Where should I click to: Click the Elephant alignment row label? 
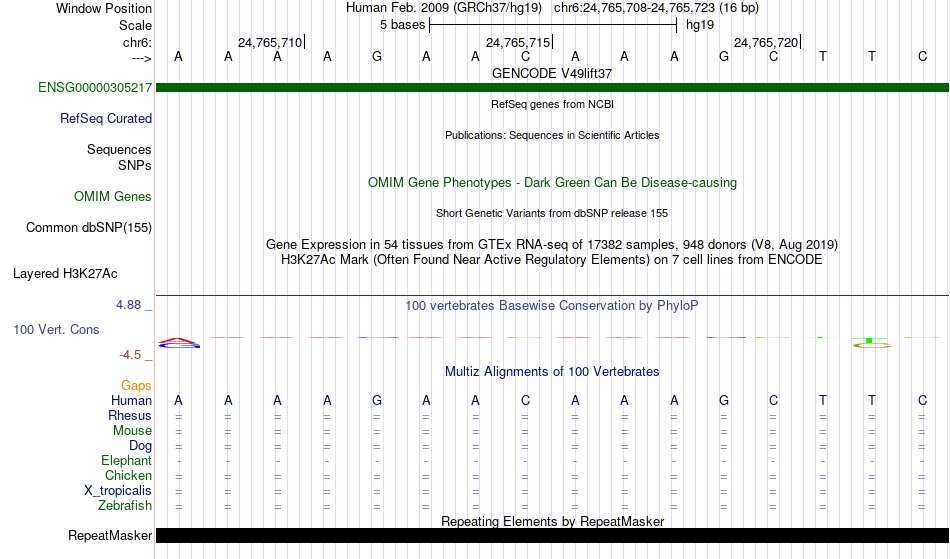(x=126, y=460)
